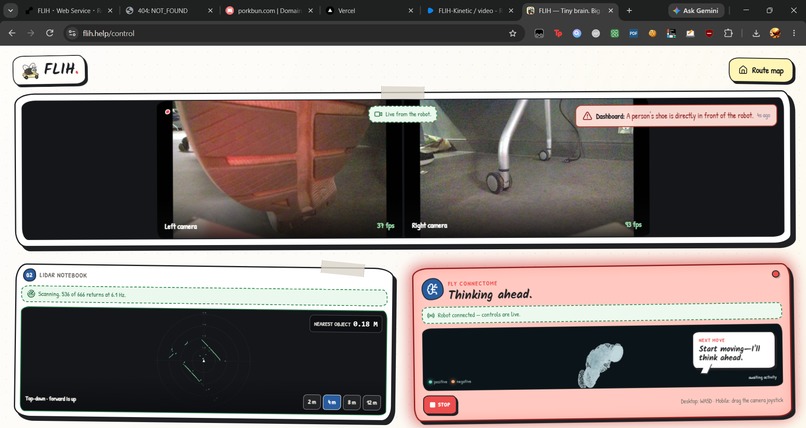This screenshot has height=428, width=806.
Task: Click the 02 Lidar Notebook badge
Action: (29, 275)
